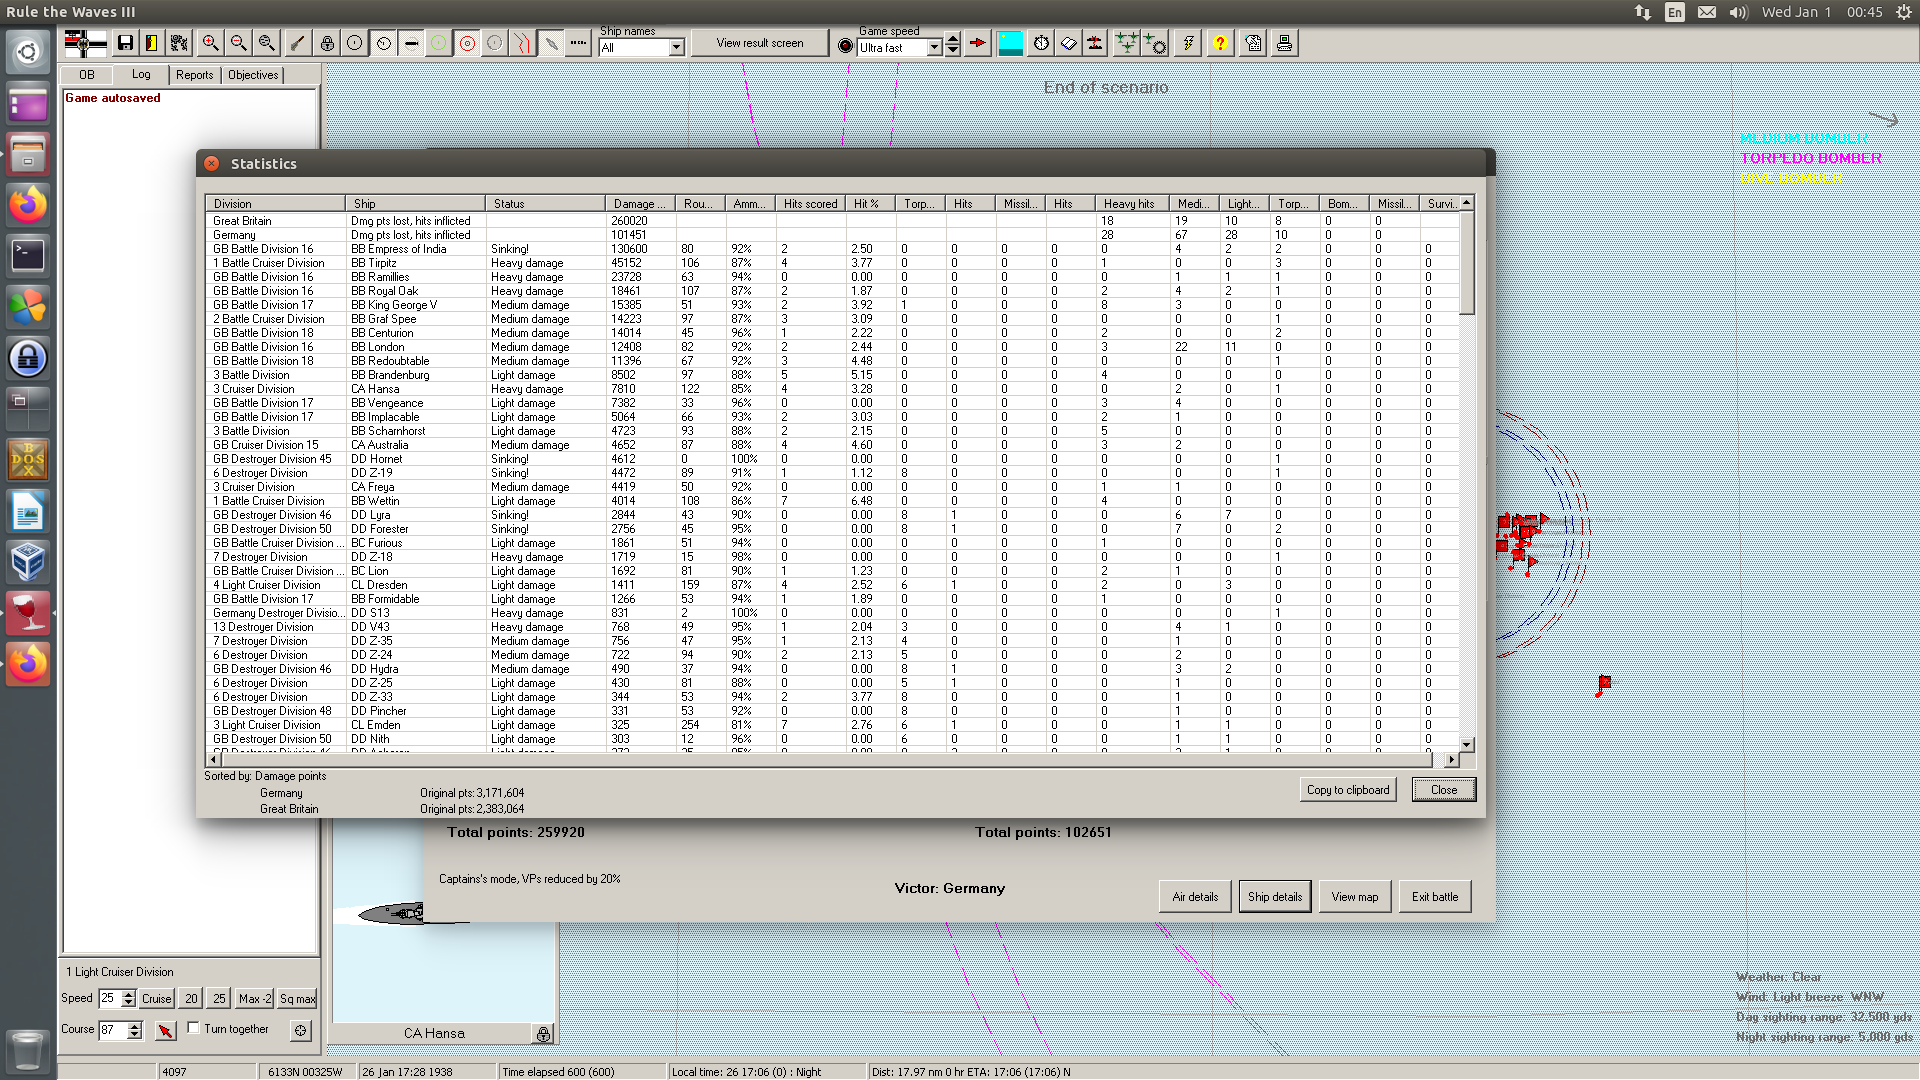The image size is (1920, 1080).
Task: Click the red concentric circles range icon
Action: click(467, 43)
